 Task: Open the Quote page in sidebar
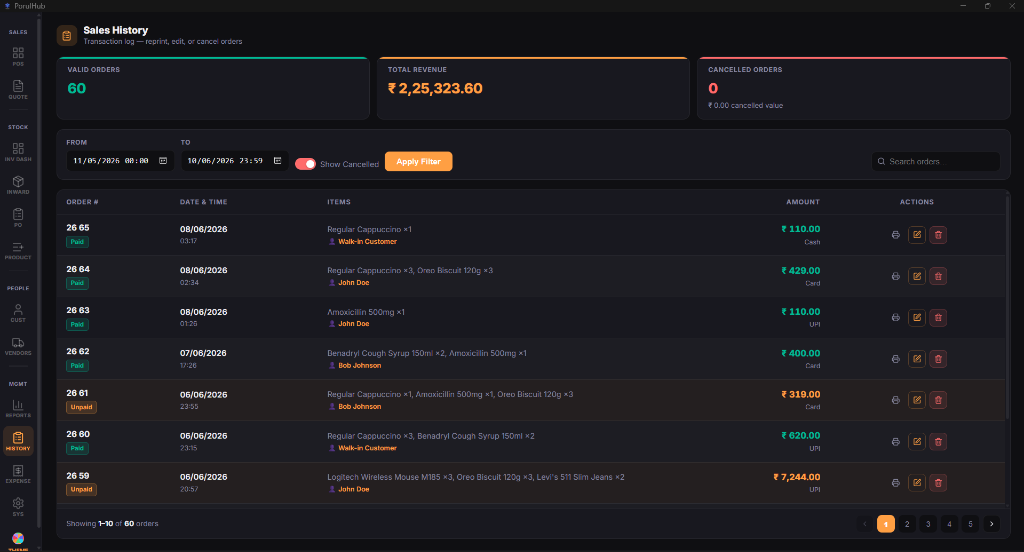click(18, 89)
